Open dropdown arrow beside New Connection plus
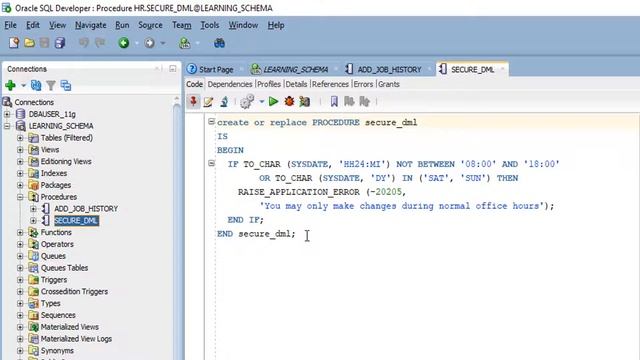The height and width of the screenshot is (360, 640). click(23, 86)
